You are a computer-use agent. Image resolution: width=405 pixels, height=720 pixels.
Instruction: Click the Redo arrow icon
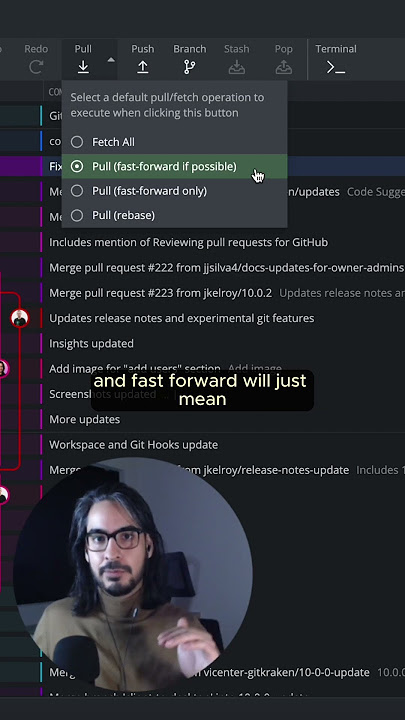pos(36,67)
